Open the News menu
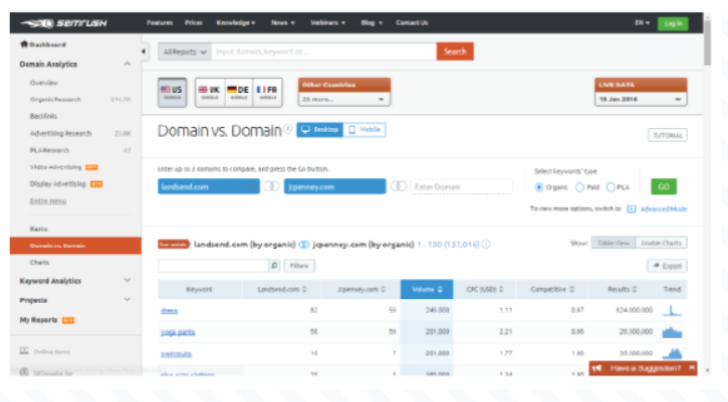728x402 pixels. pos(283,23)
